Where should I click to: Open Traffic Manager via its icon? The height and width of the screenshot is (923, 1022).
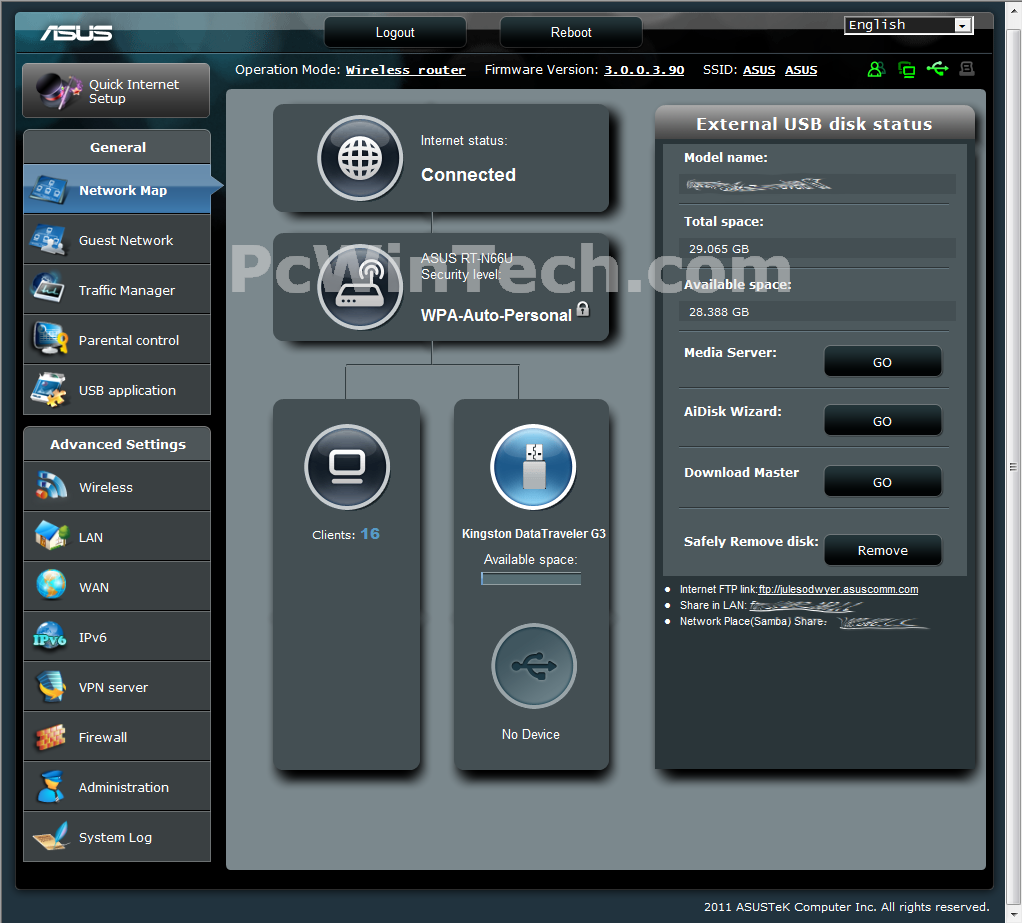click(x=48, y=289)
